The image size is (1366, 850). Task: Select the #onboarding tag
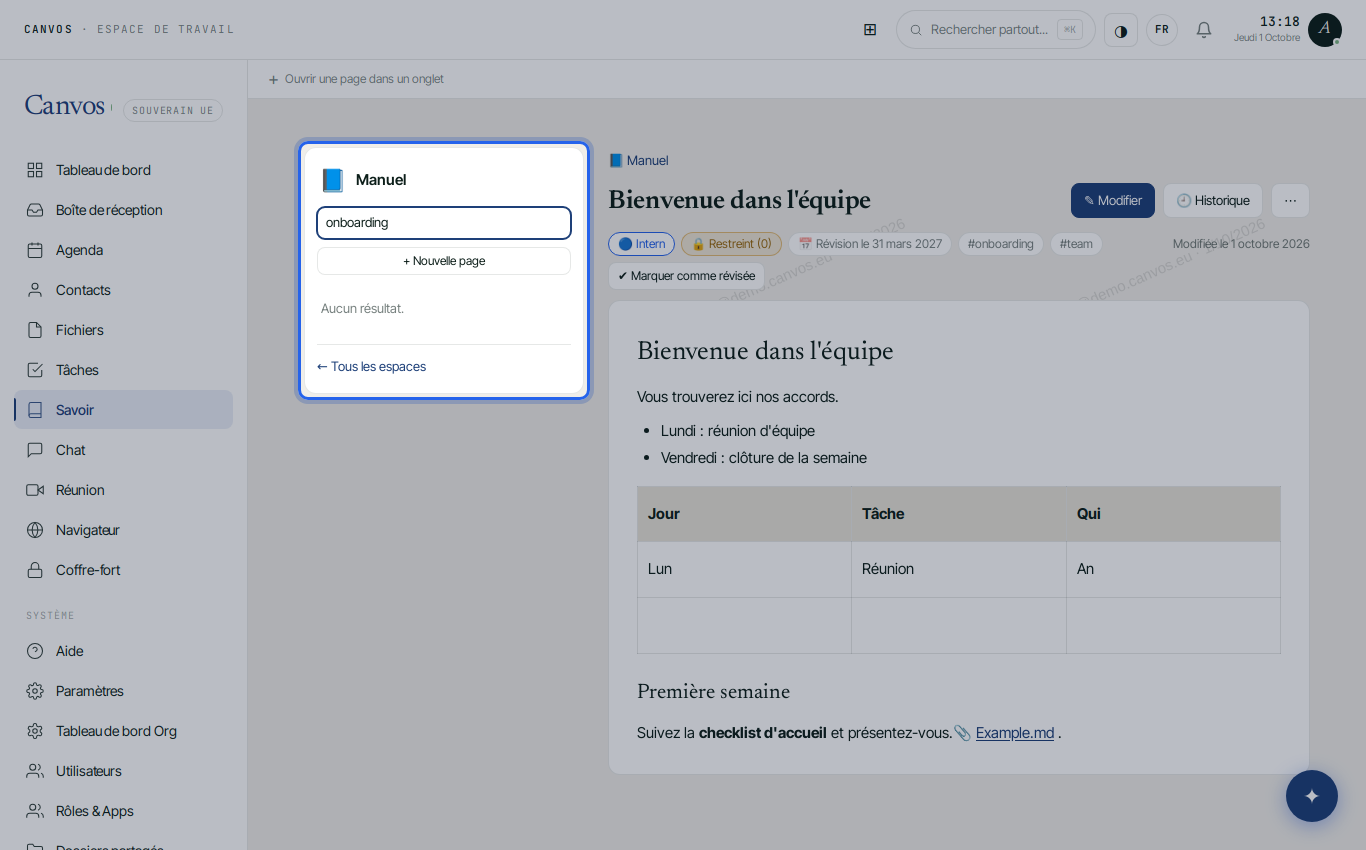[1001, 244]
